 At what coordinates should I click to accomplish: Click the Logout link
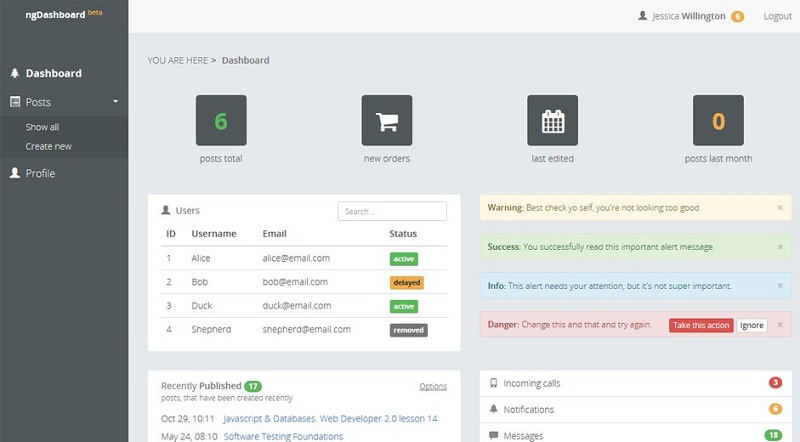tap(778, 16)
